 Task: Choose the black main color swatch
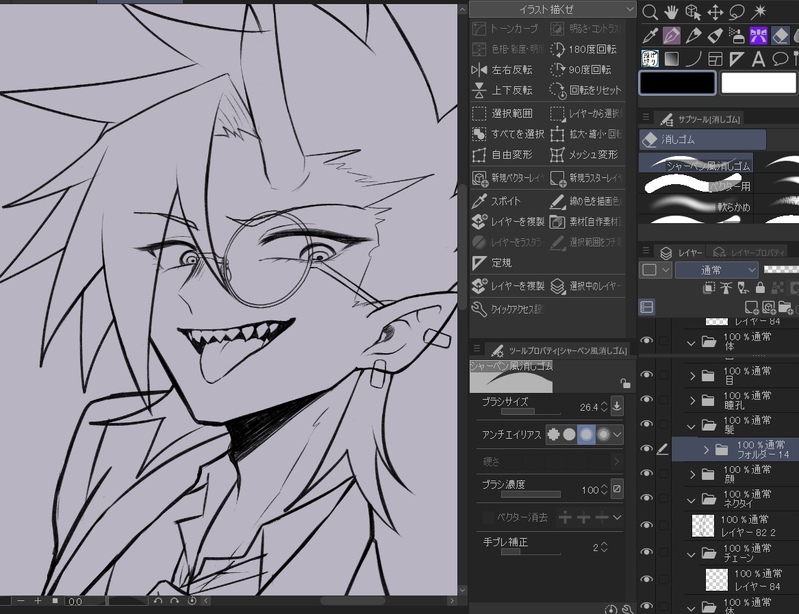pyautogui.click(x=678, y=83)
